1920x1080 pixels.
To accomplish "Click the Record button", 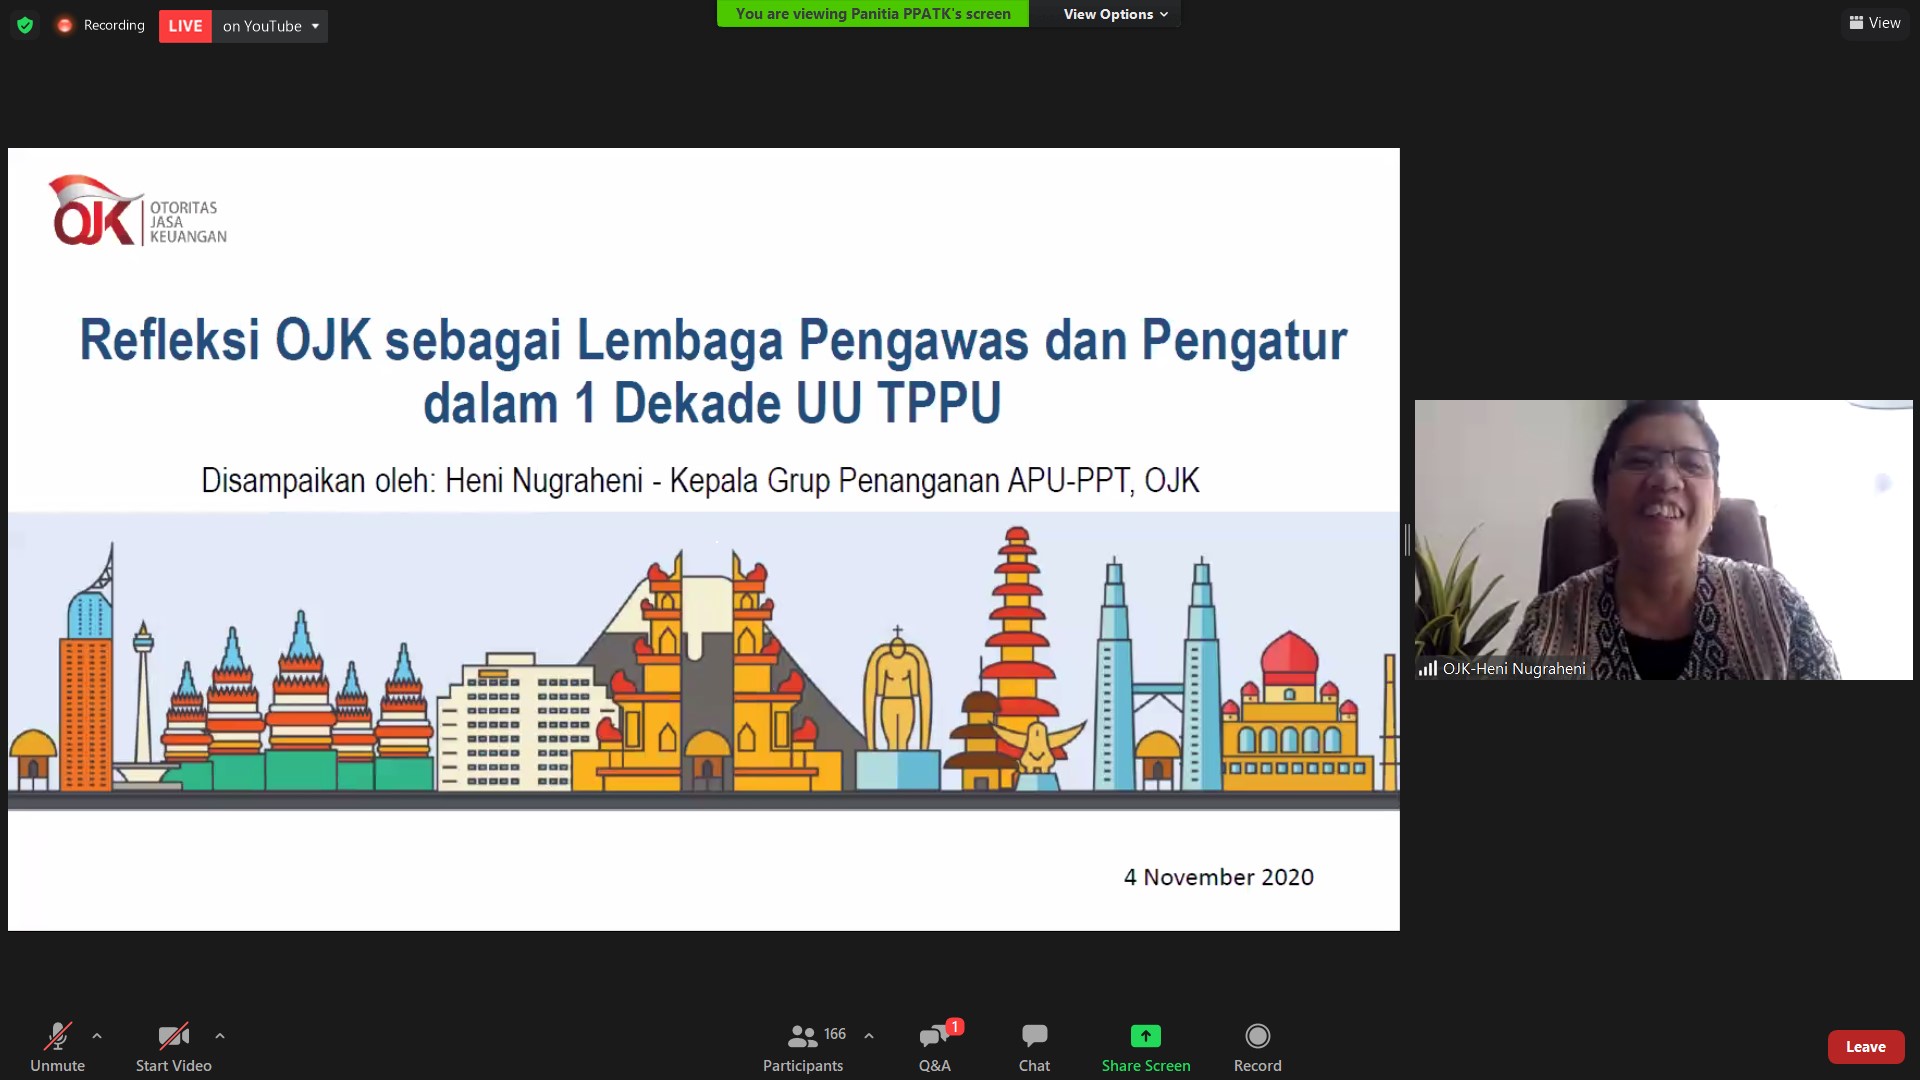I will [1258, 1047].
